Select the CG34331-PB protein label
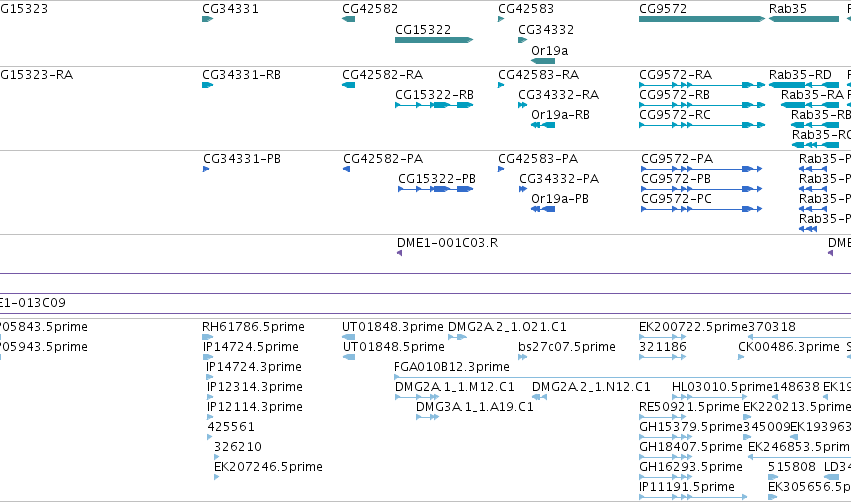Image resolution: width=851 pixels, height=502 pixels. 242,159
